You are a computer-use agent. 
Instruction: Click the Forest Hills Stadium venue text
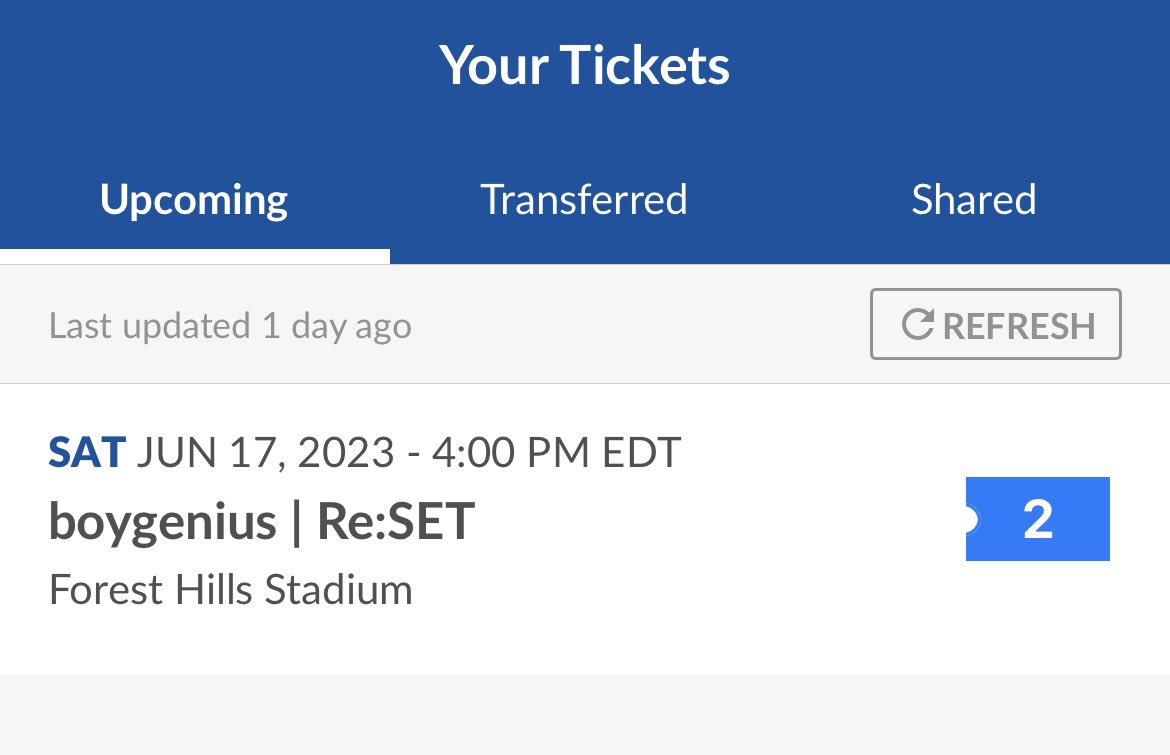click(231, 589)
